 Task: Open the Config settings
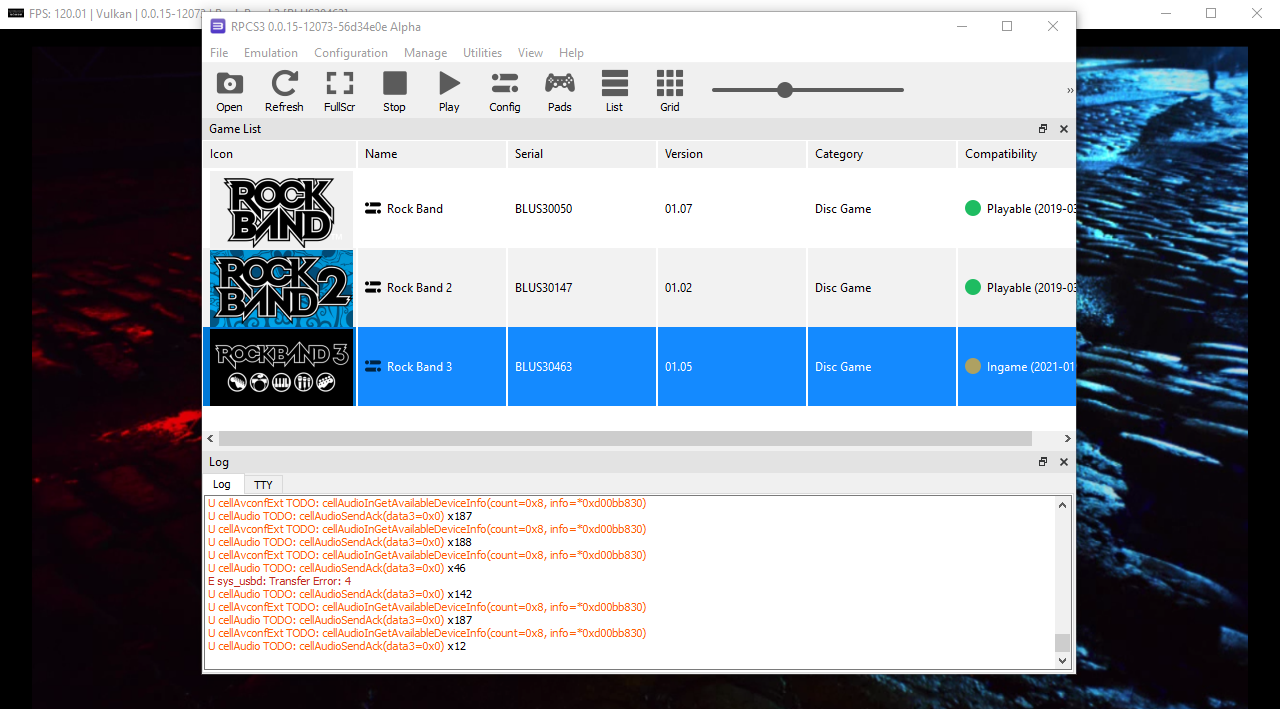tap(504, 91)
